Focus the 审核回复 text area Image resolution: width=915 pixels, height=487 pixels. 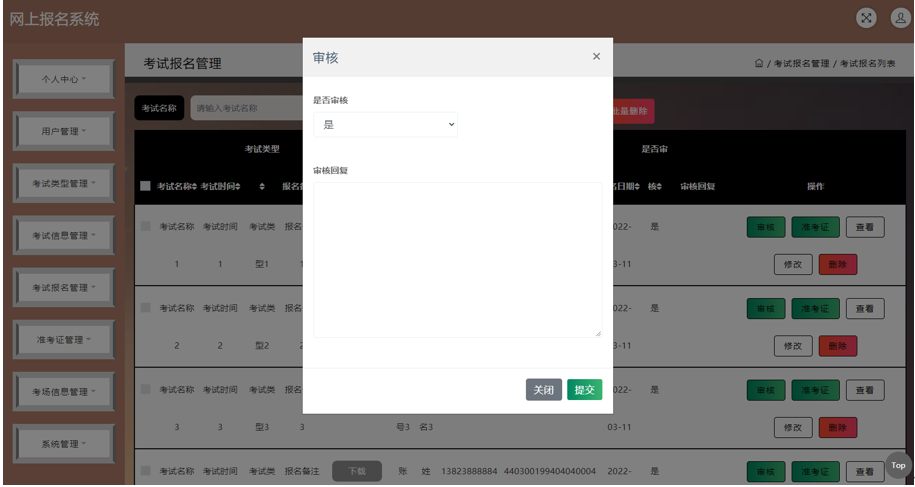pos(458,260)
